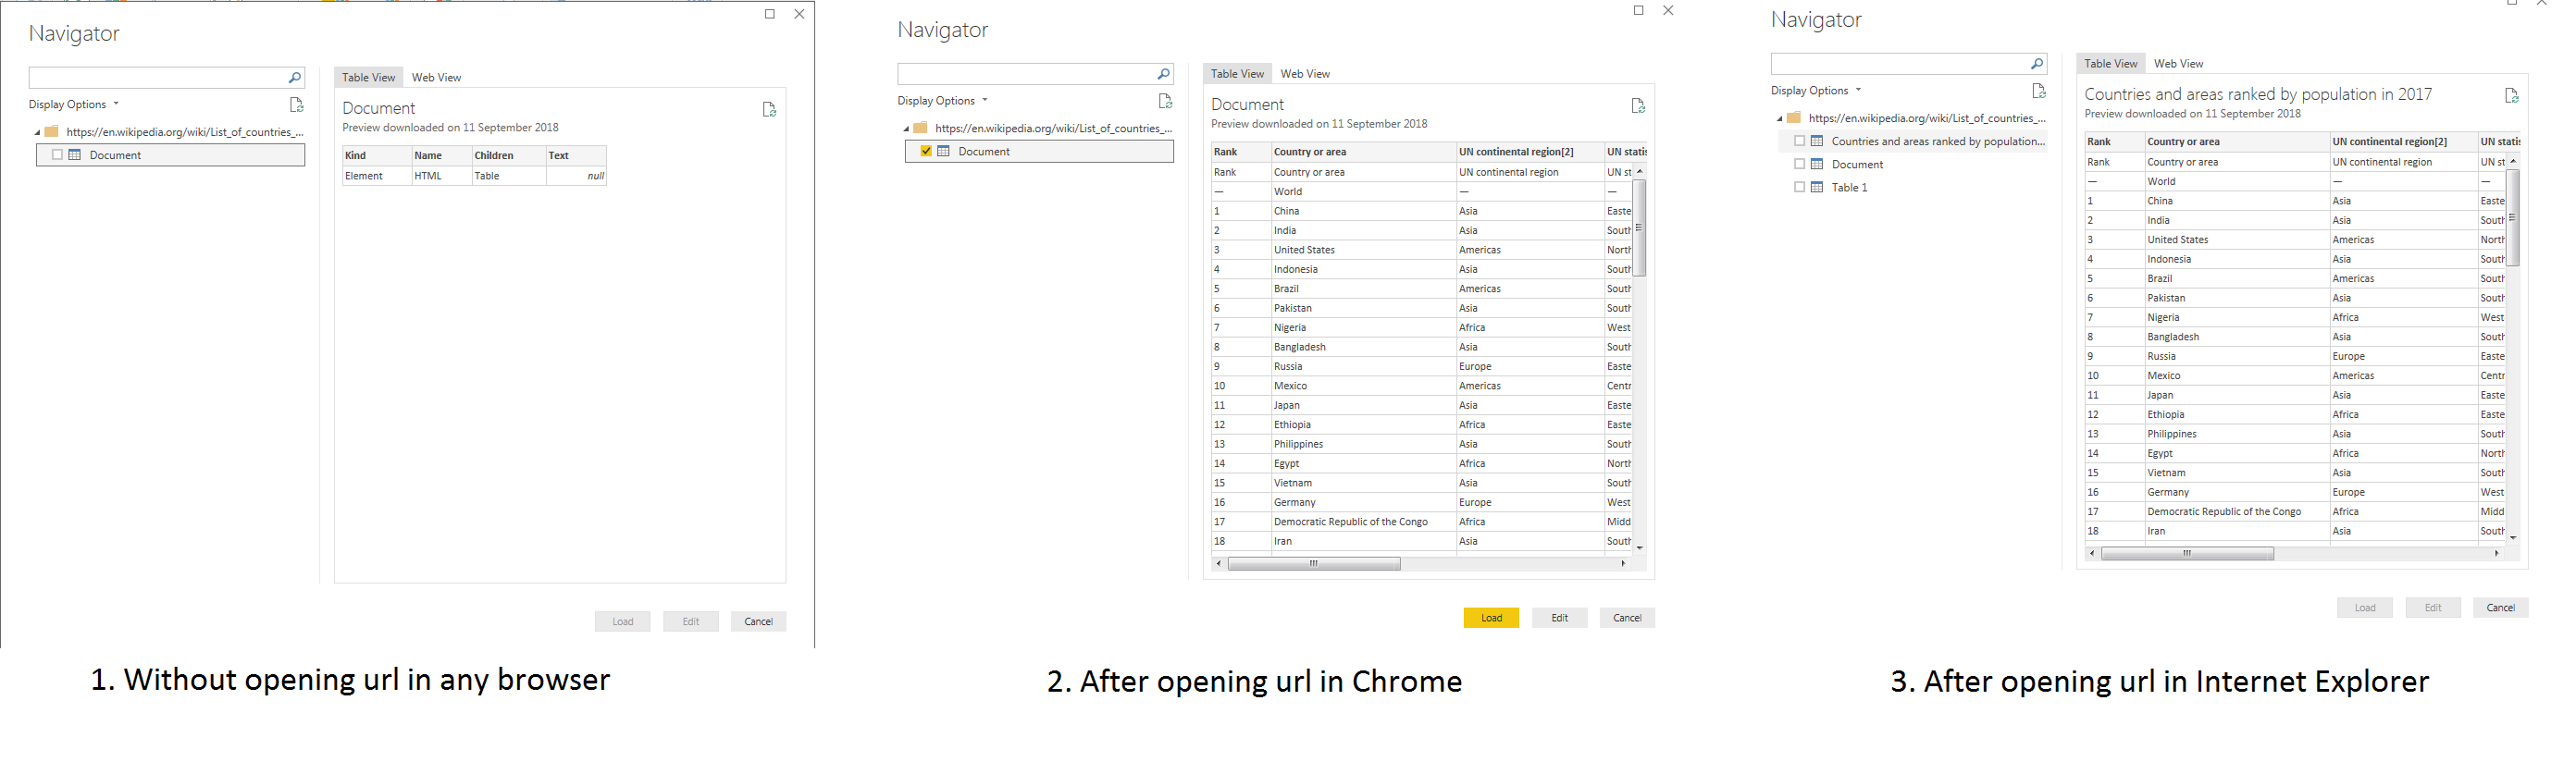Click search input field in second Navigator
Viewport: 2576px width, 762px height.
click(x=1027, y=74)
